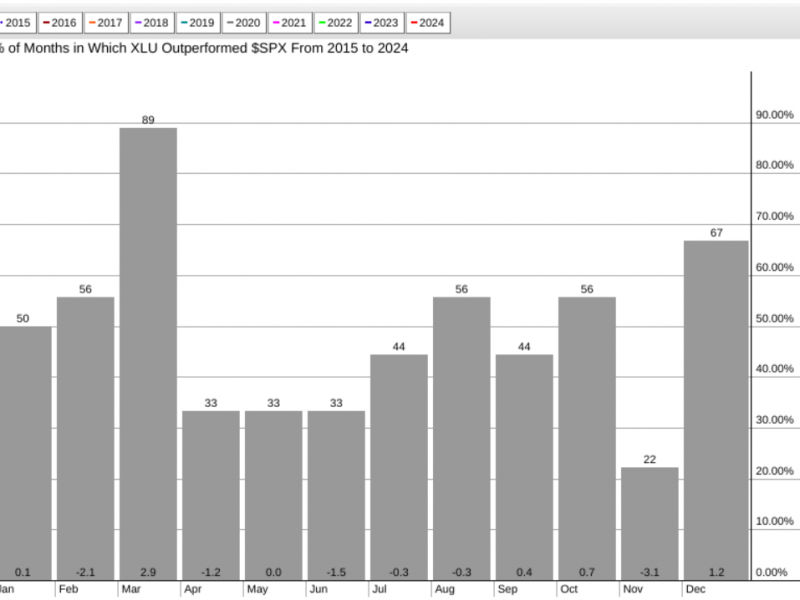Click the 50.00% axis label
This screenshot has height=600, width=800.
(x=774, y=318)
